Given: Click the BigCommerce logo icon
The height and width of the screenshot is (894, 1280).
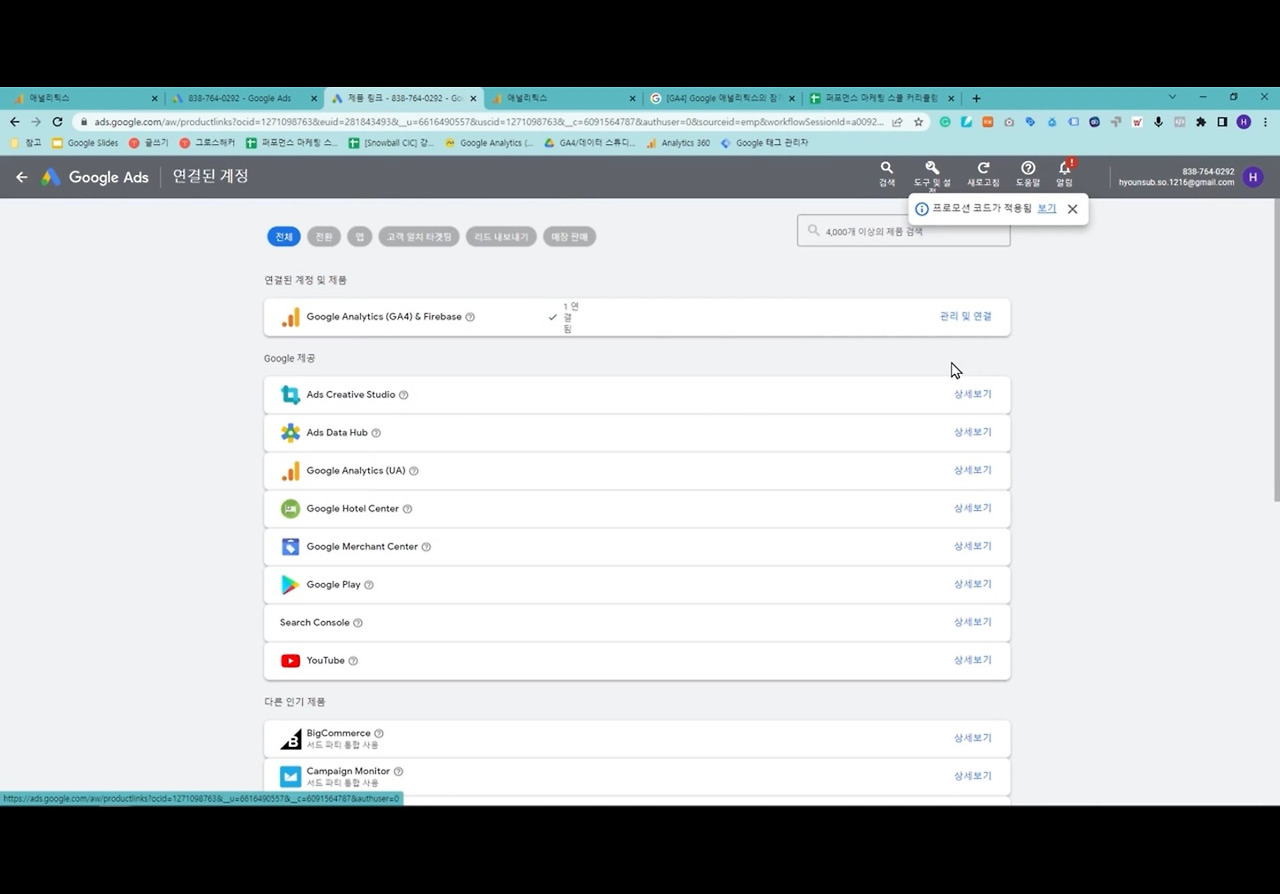Looking at the screenshot, I should point(290,739).
